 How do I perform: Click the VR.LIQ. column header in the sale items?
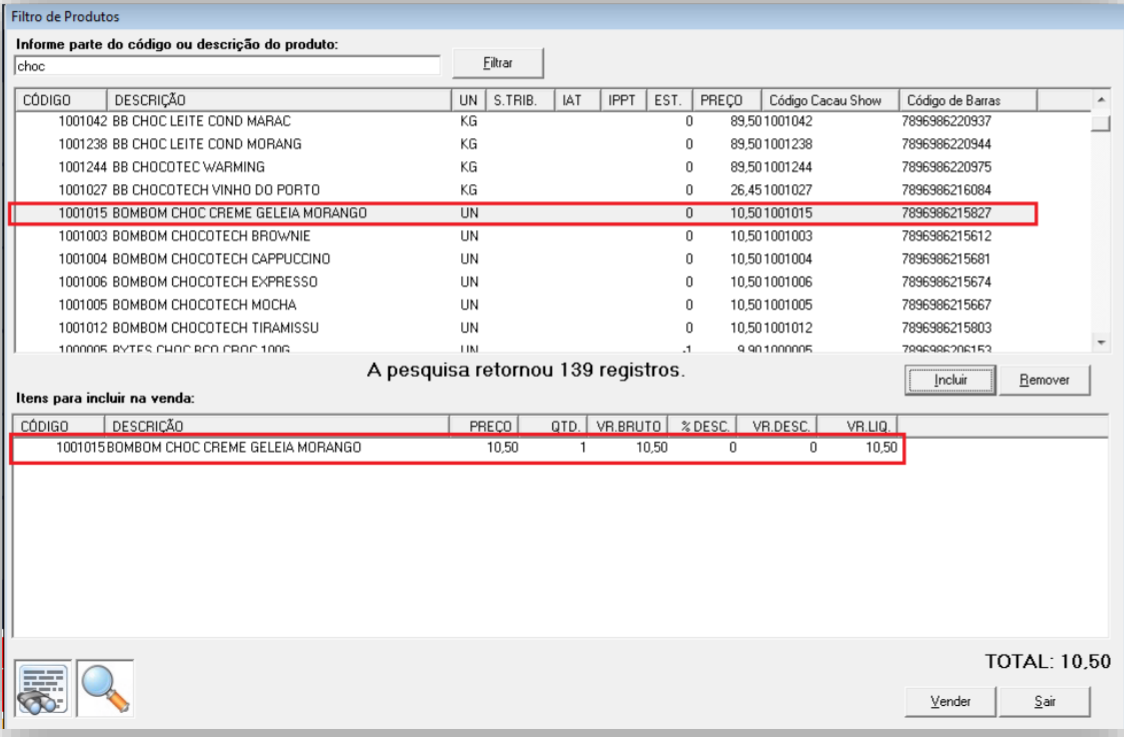coord(858,427)
